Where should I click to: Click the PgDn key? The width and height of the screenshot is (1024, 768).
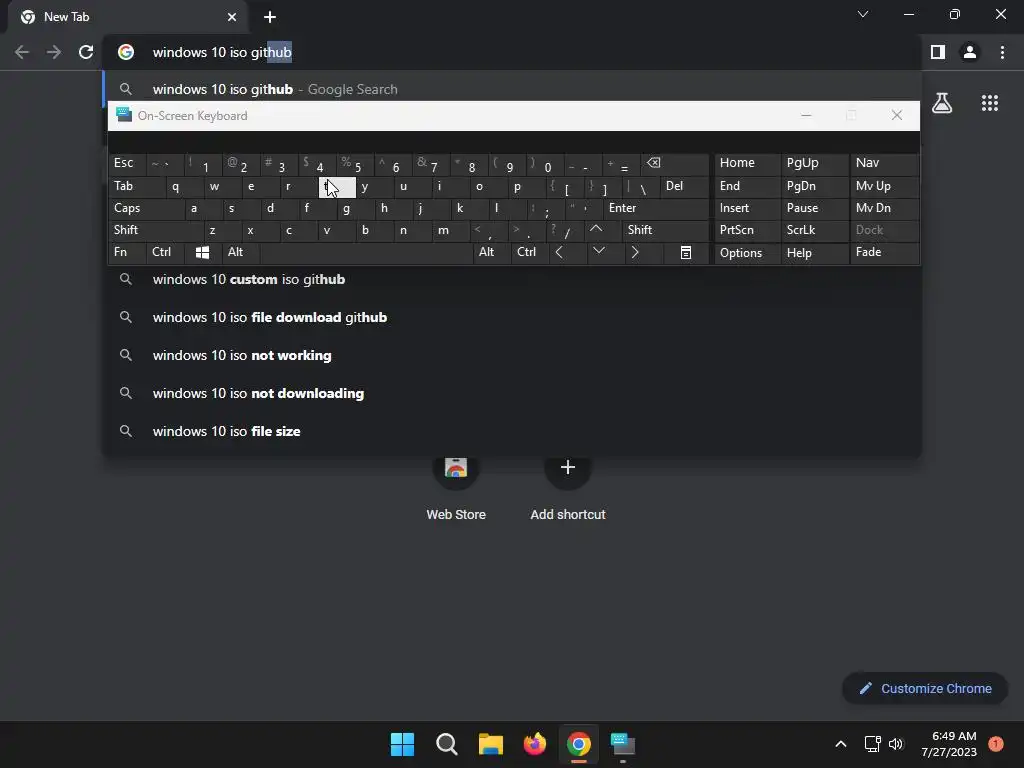(815, 187)
